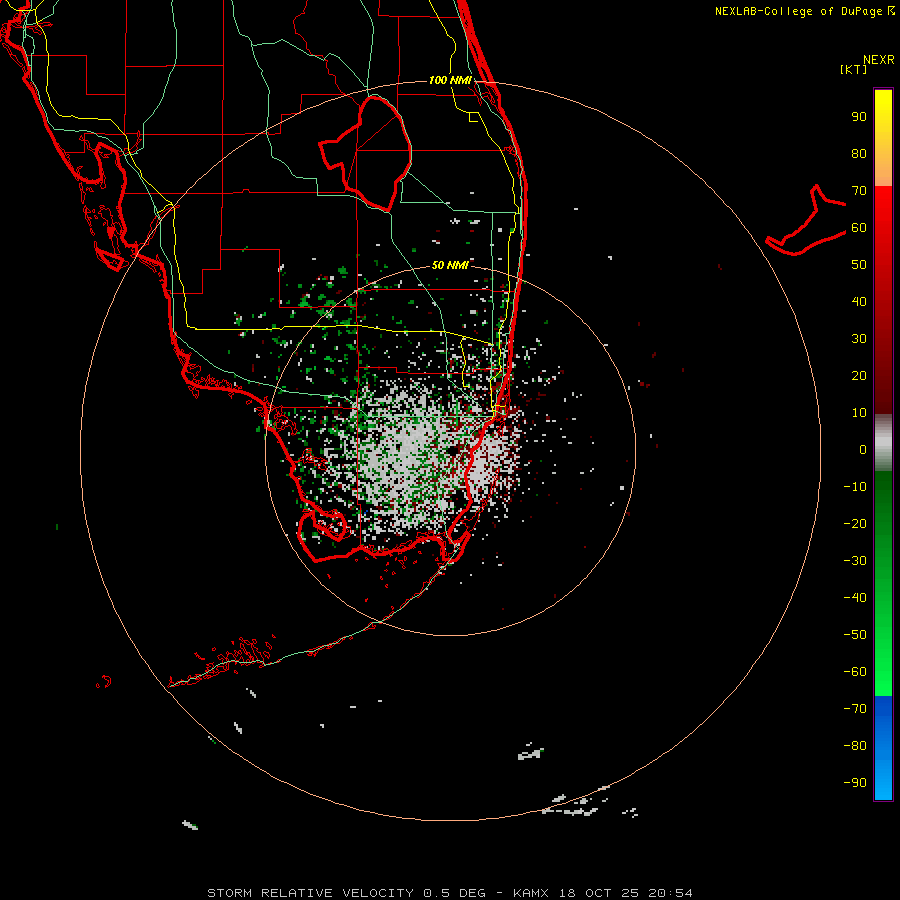Click the red island outline east of Florida
This screenshot has width=900, height=900.
(x=806, y=221)
